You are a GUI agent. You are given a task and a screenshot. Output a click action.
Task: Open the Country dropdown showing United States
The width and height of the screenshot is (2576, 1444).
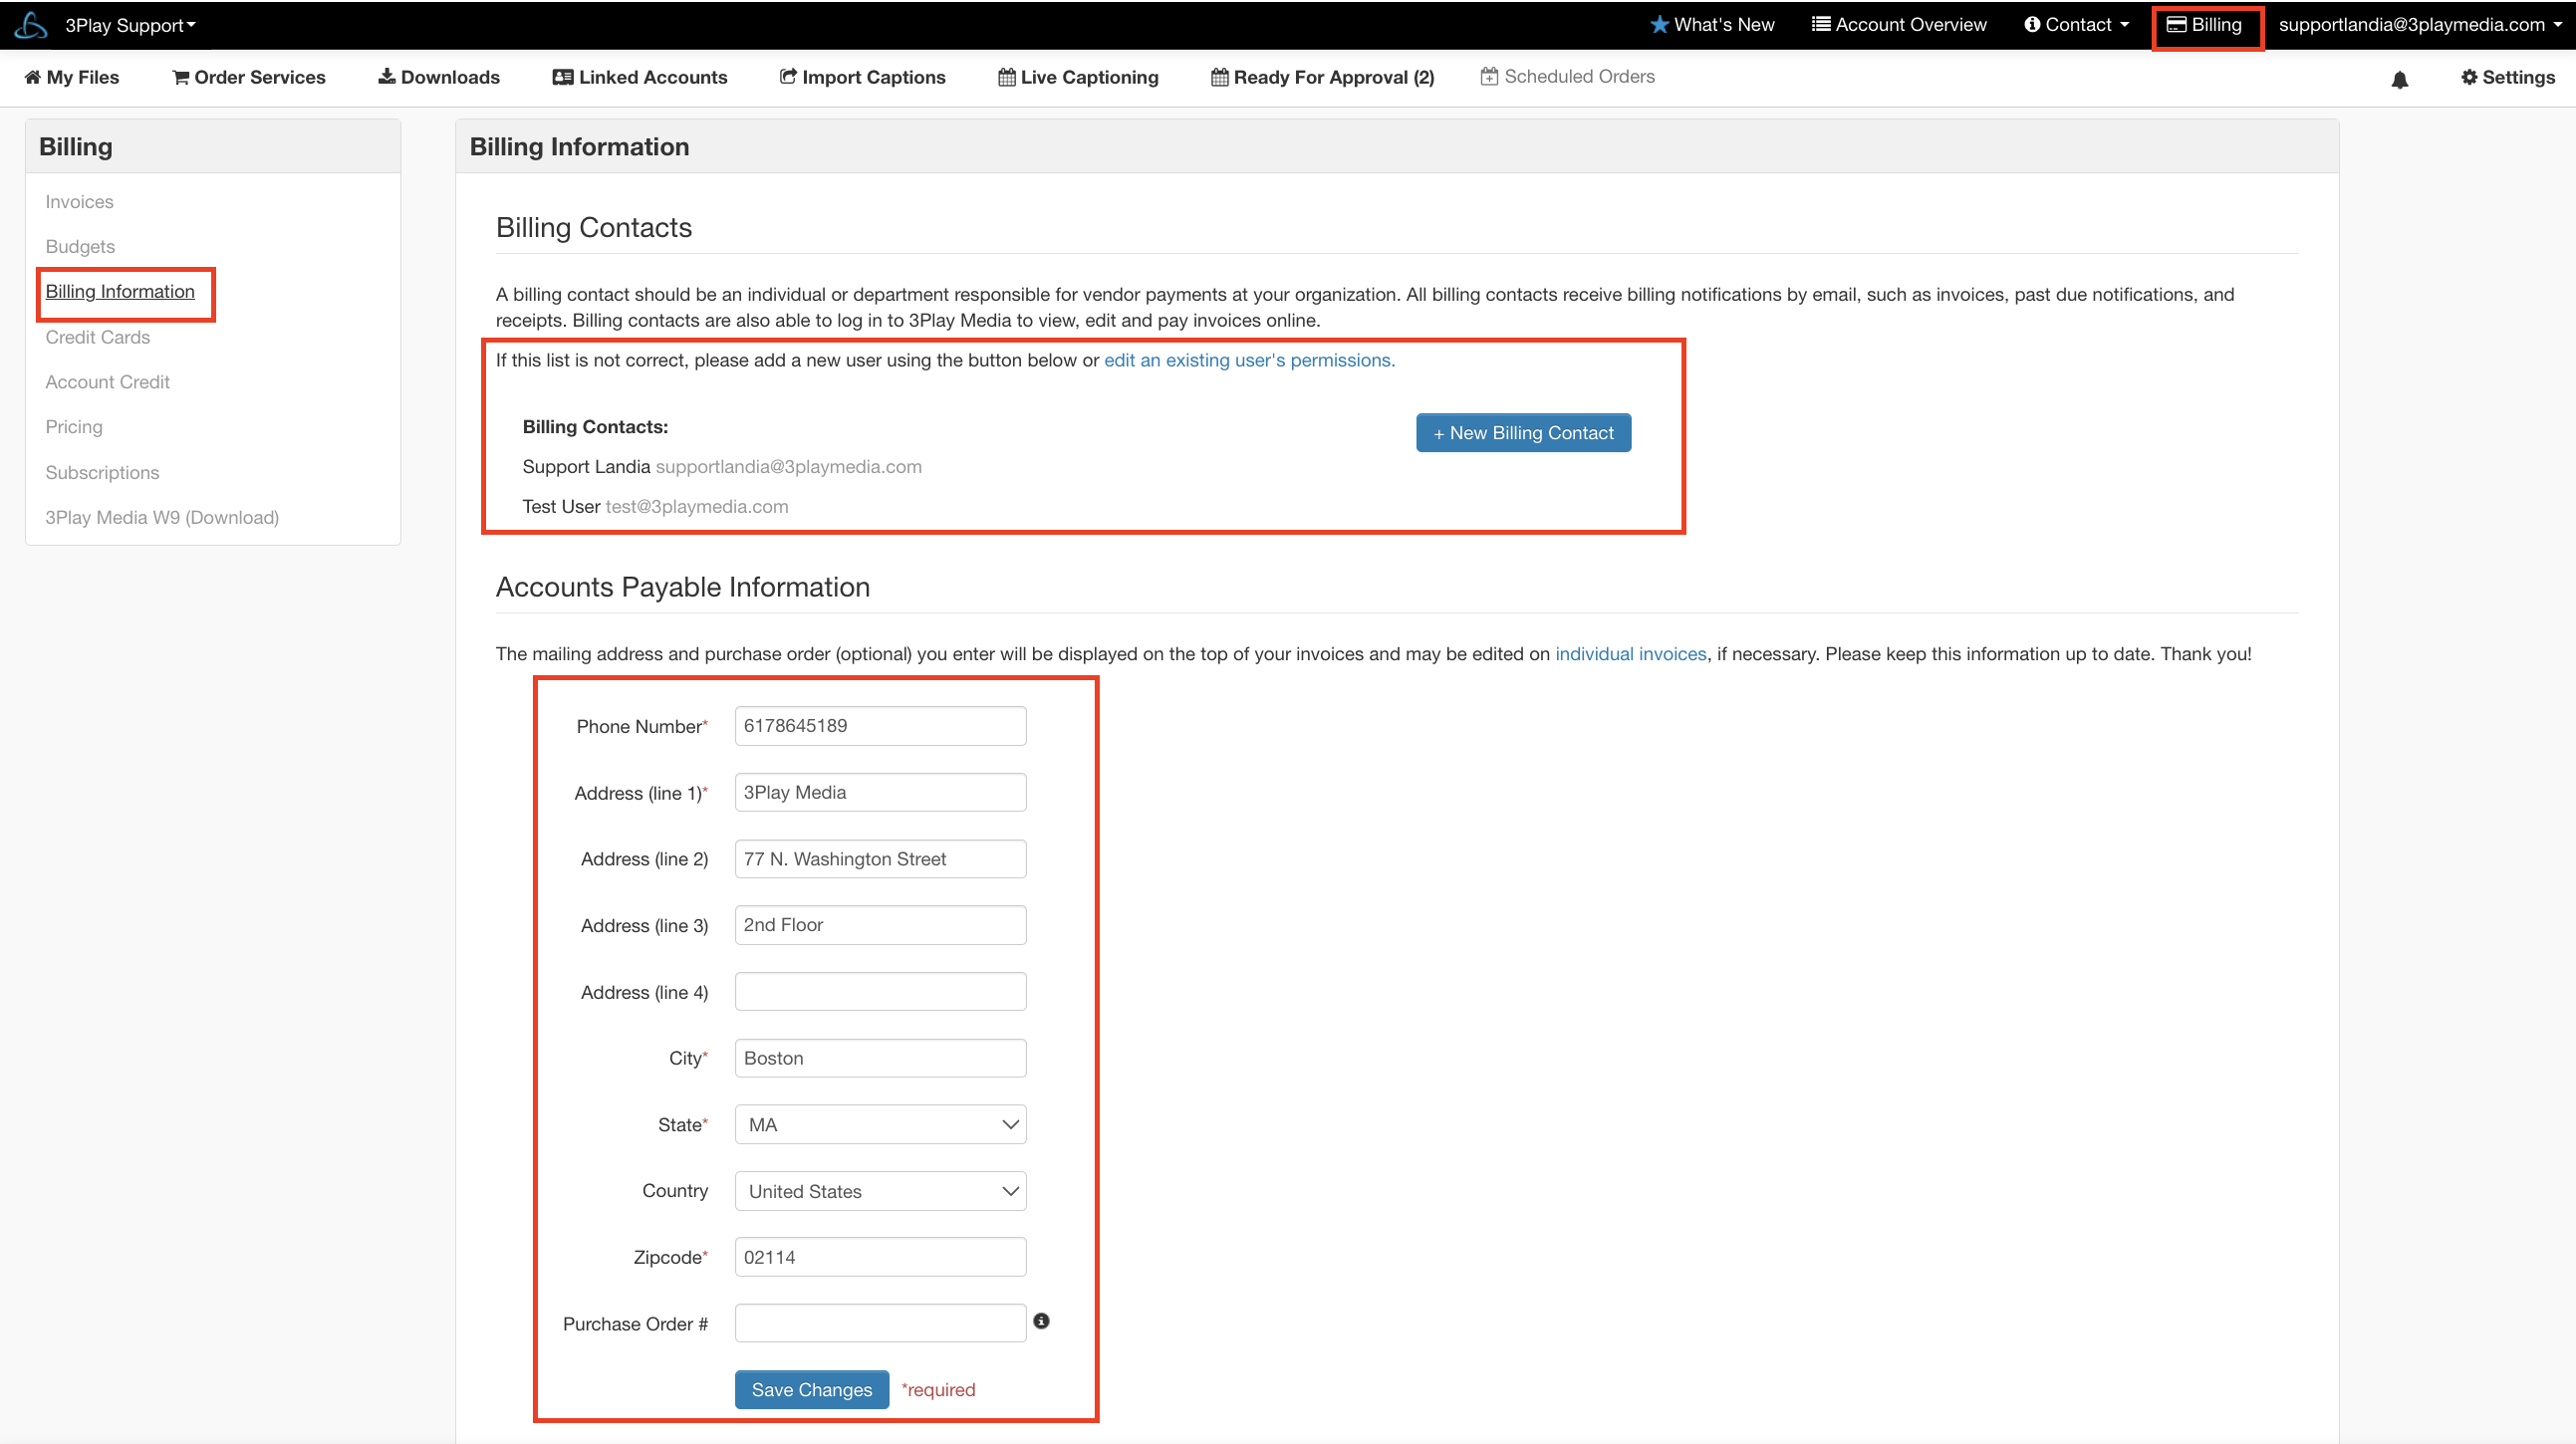[880, 1191]
